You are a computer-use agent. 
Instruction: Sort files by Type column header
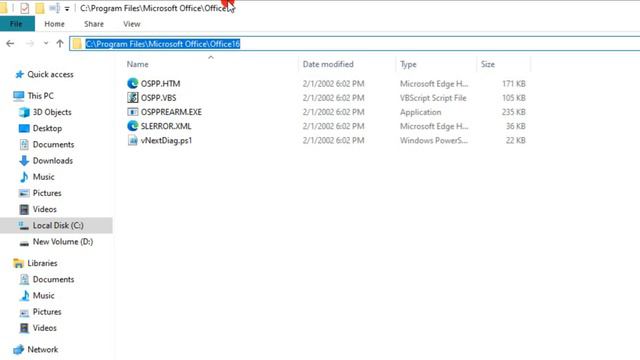pos(408,64)
